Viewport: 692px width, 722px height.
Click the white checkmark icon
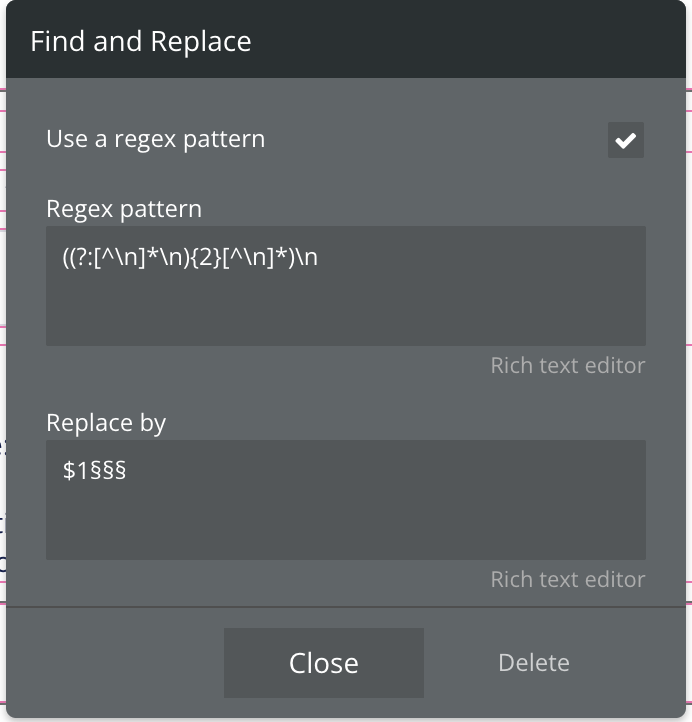tap(626, 140)
